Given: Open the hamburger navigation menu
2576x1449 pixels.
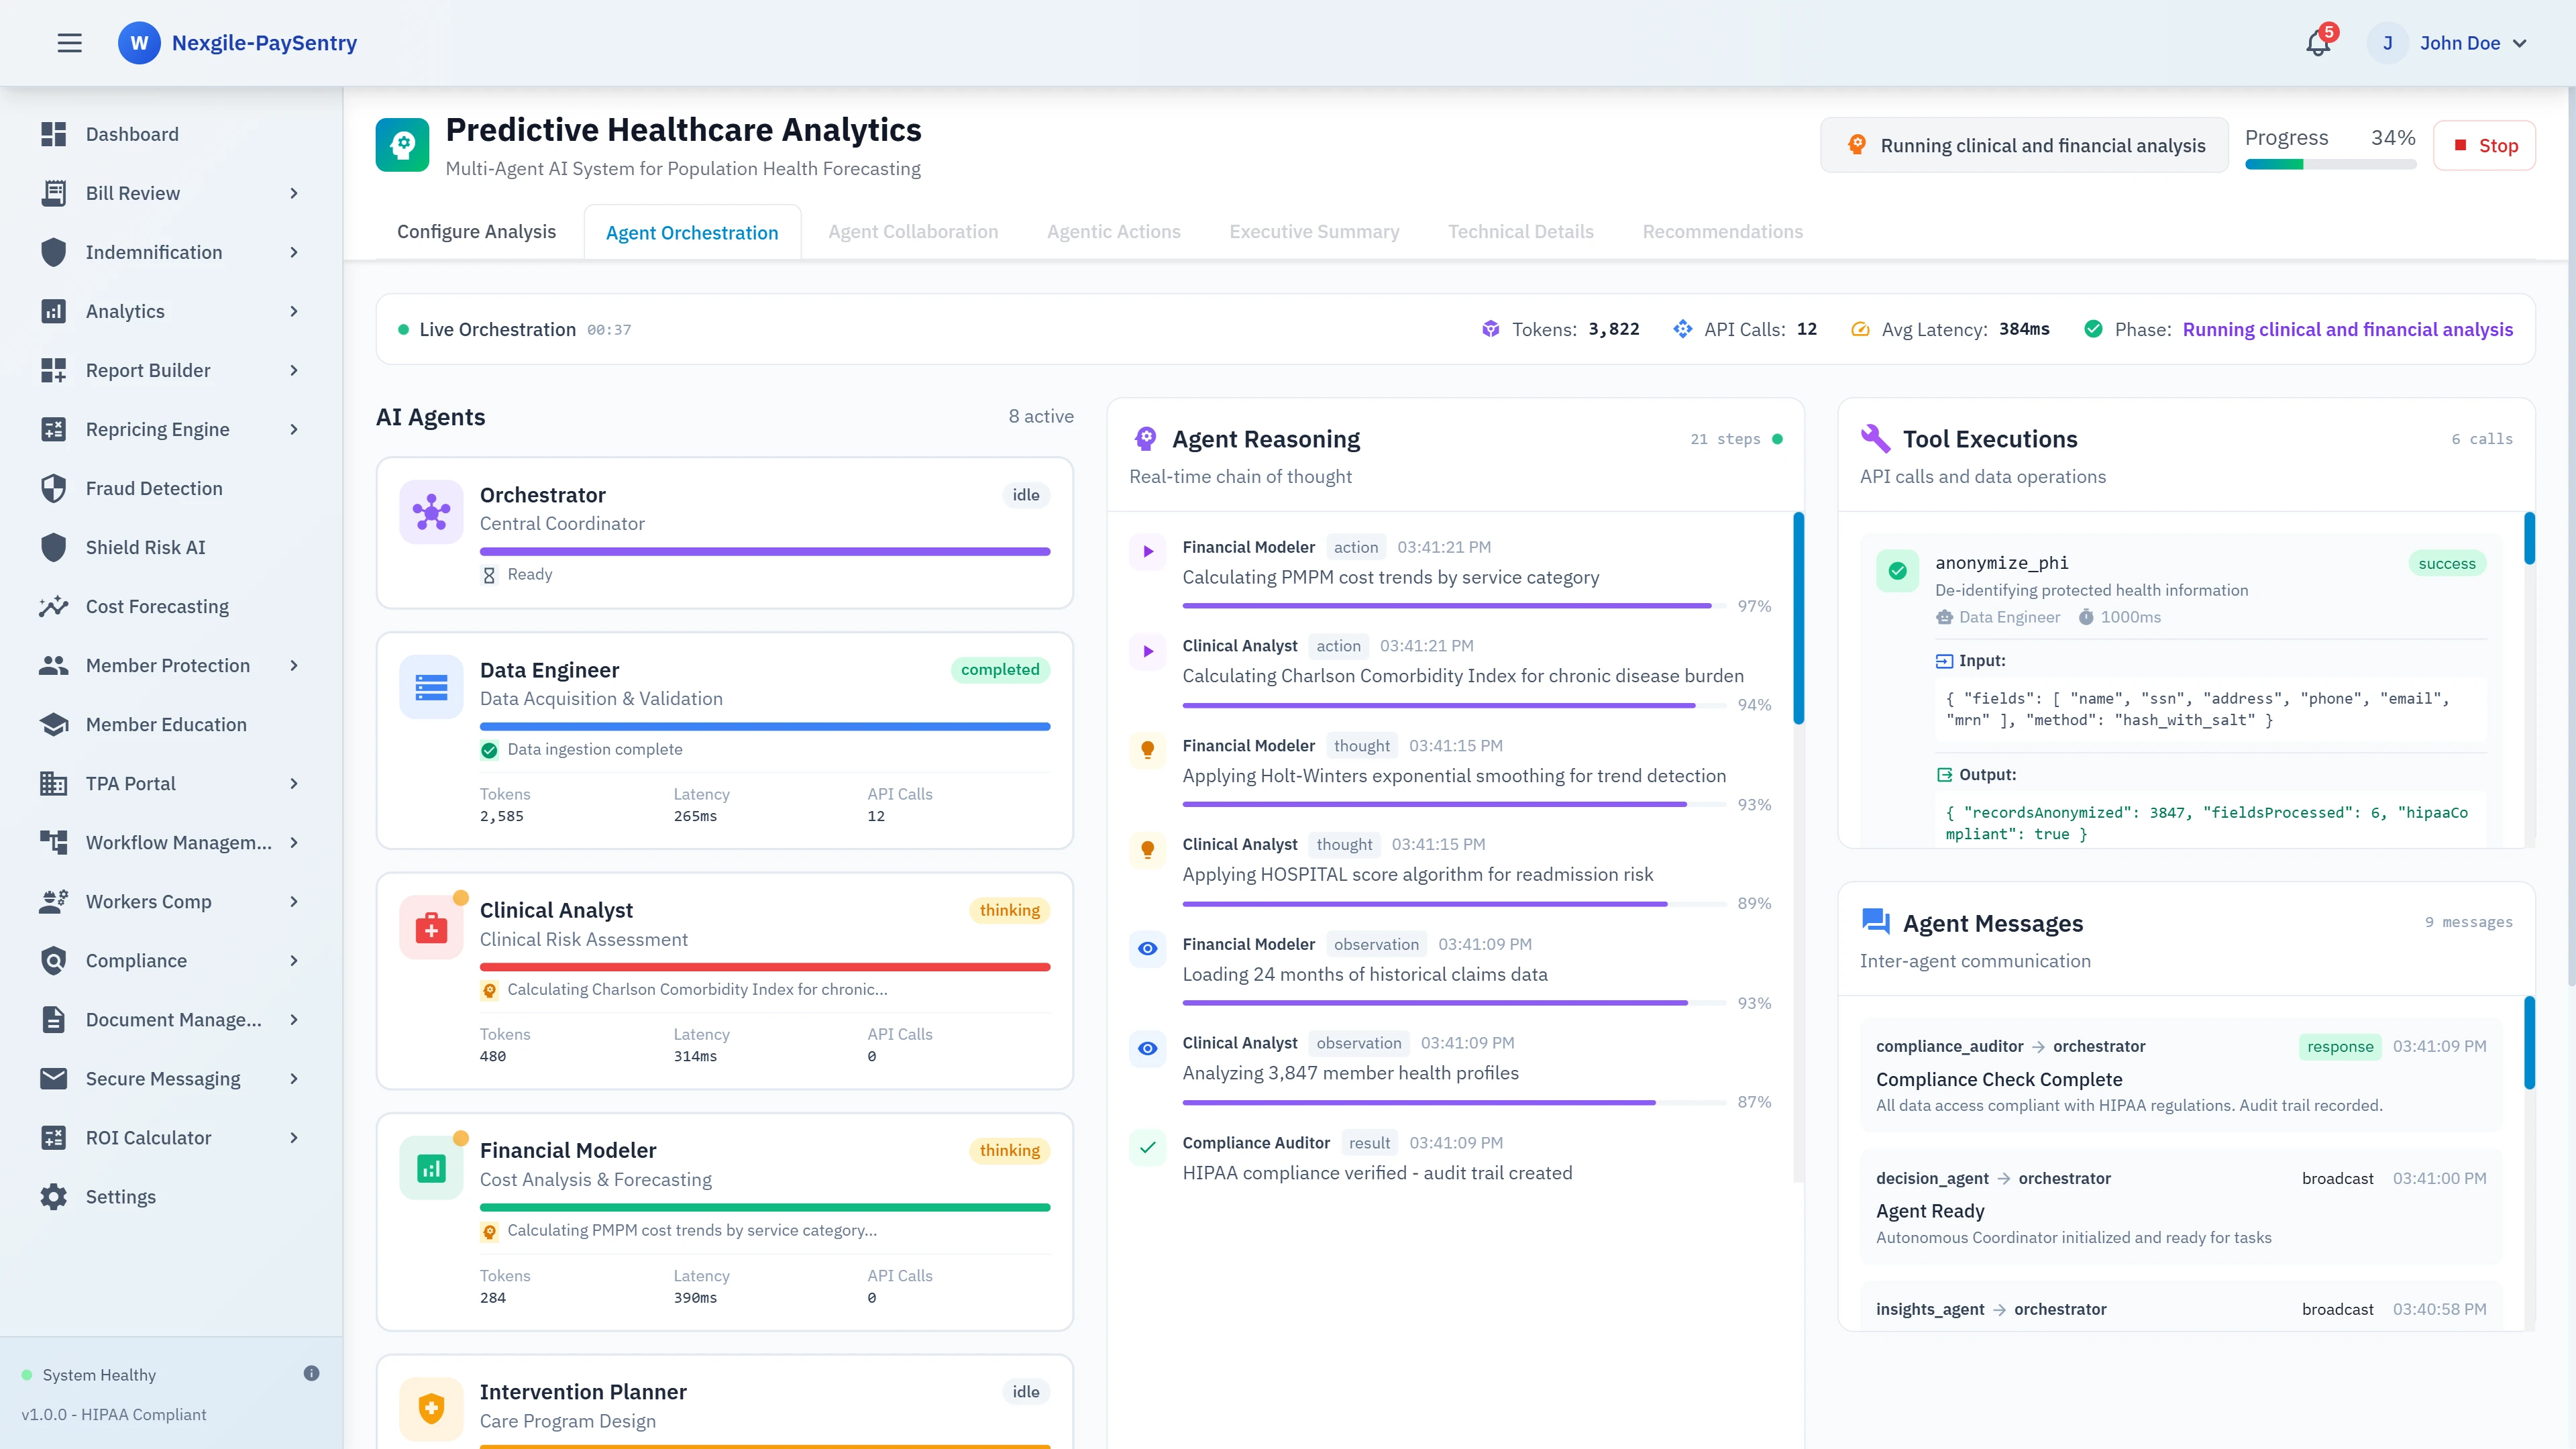Looking at the screenshot, I should [70, 43].
